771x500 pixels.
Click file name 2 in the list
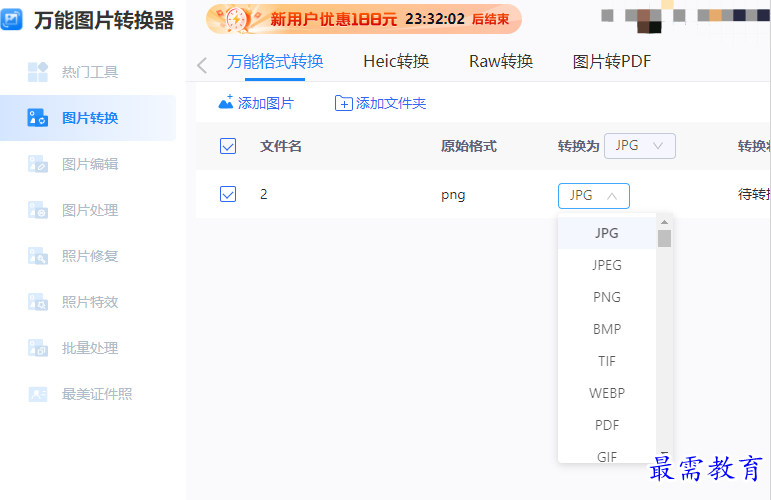264,194
